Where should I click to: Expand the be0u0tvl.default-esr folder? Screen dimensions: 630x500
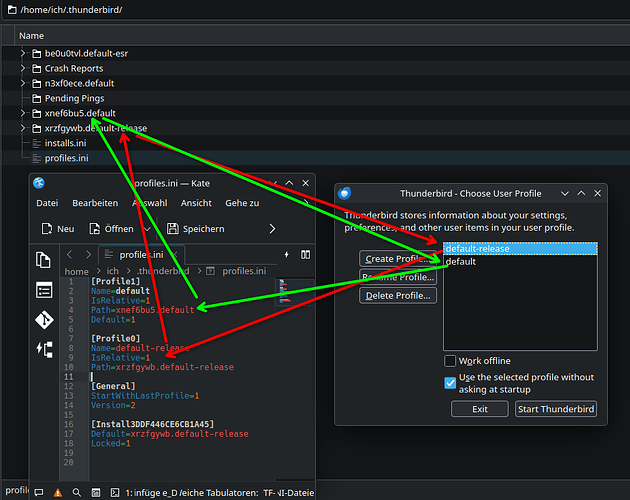[x=23, y=53]
